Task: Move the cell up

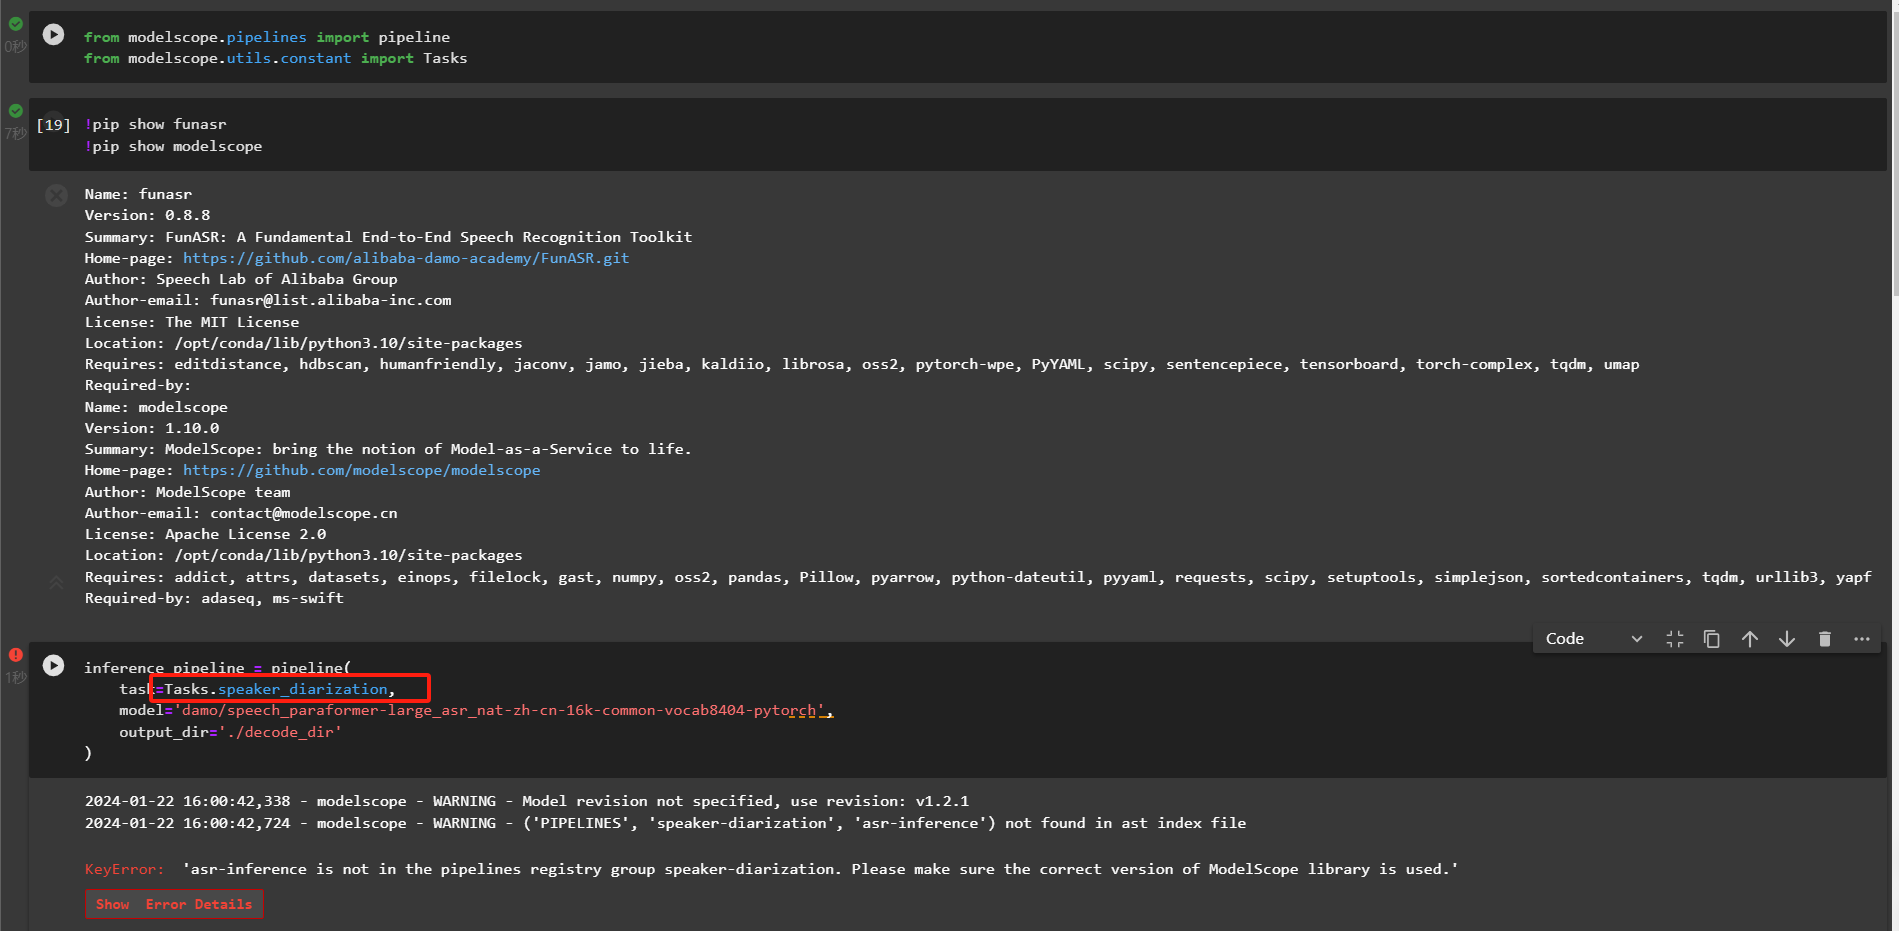Action: click(1750, 639)
